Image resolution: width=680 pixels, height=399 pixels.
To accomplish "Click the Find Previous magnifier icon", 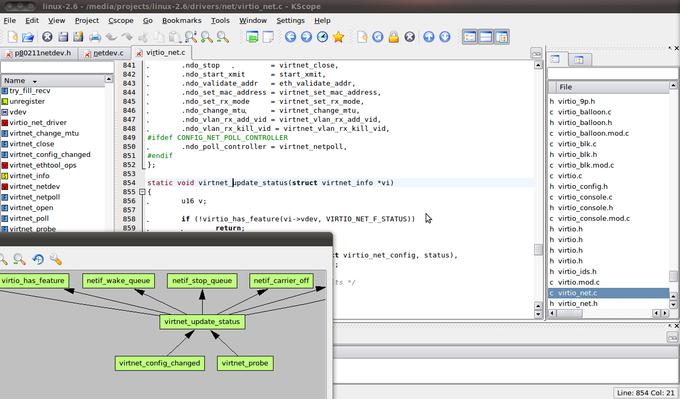I will pos(222,37).
